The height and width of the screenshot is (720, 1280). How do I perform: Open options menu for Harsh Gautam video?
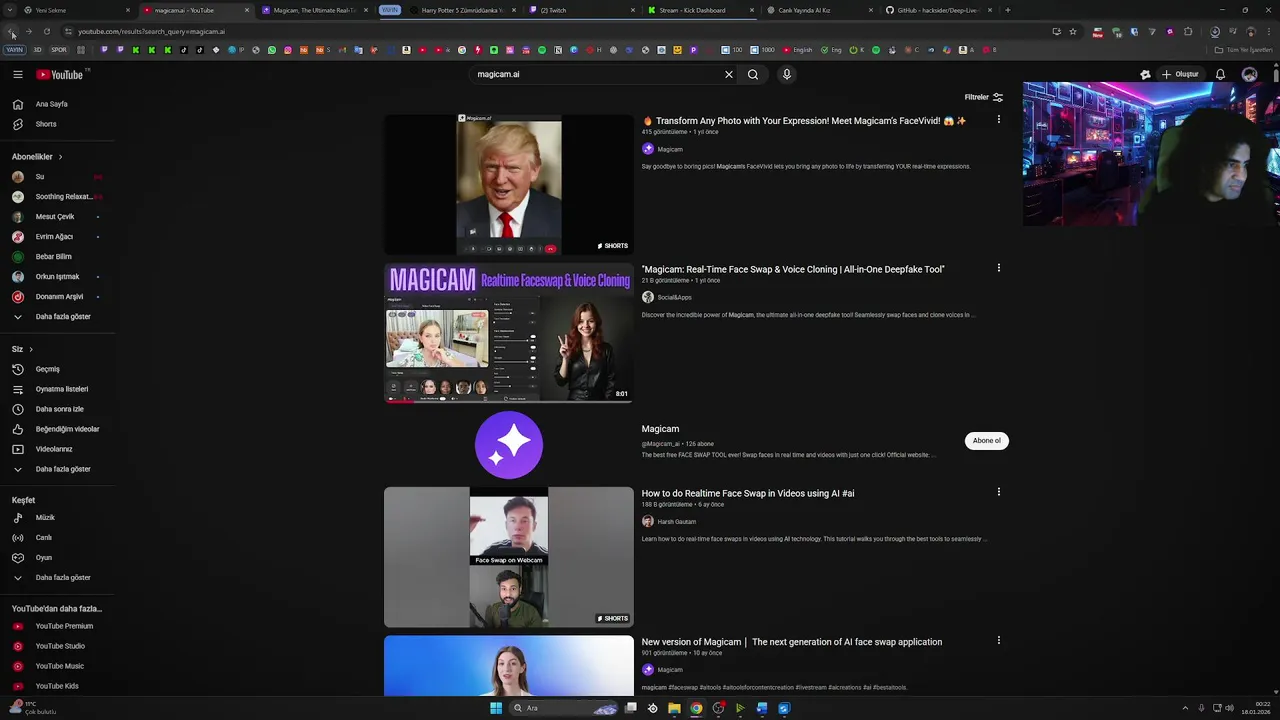point(998,492)
